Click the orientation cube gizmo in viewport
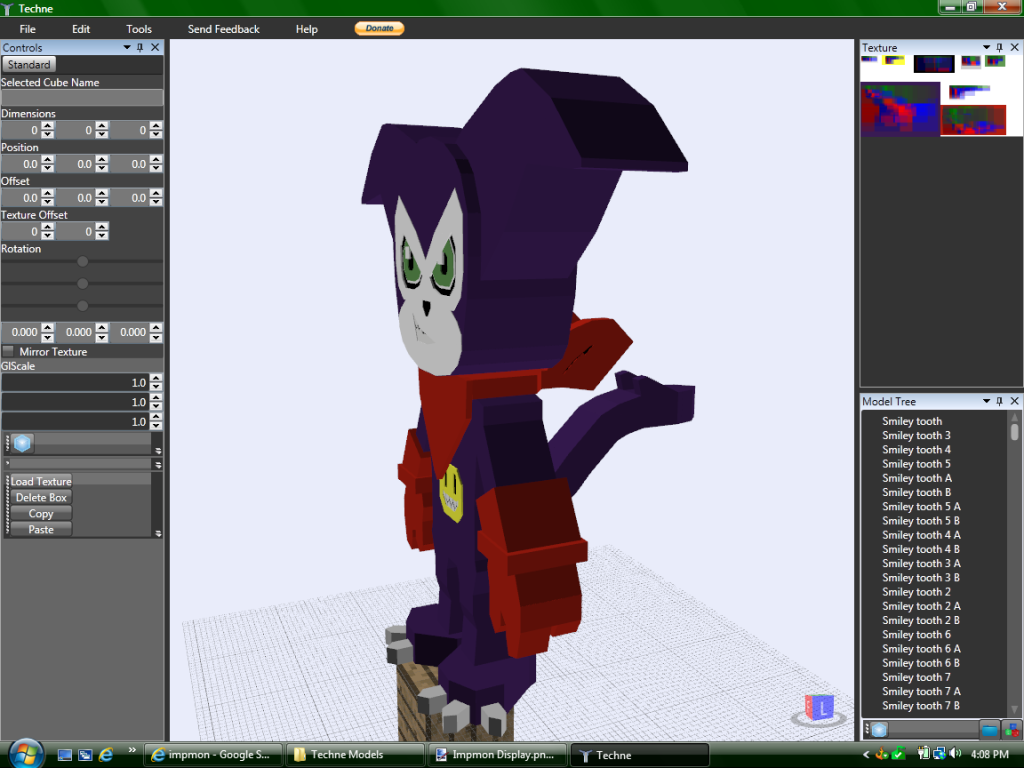This screenshot has width=1024, height=768. [x=819, y=709]
